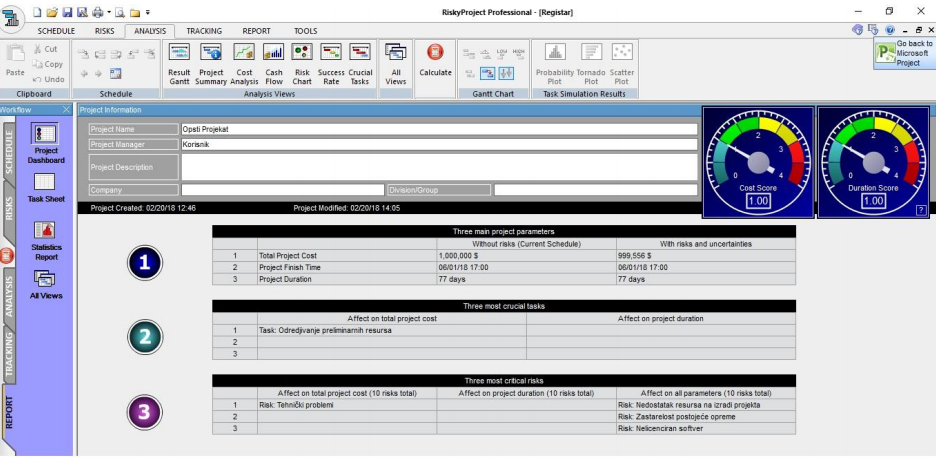Click the RiskyProject application menu orb
This screenshot has width=936, height=460.
[x=13, y=17]
